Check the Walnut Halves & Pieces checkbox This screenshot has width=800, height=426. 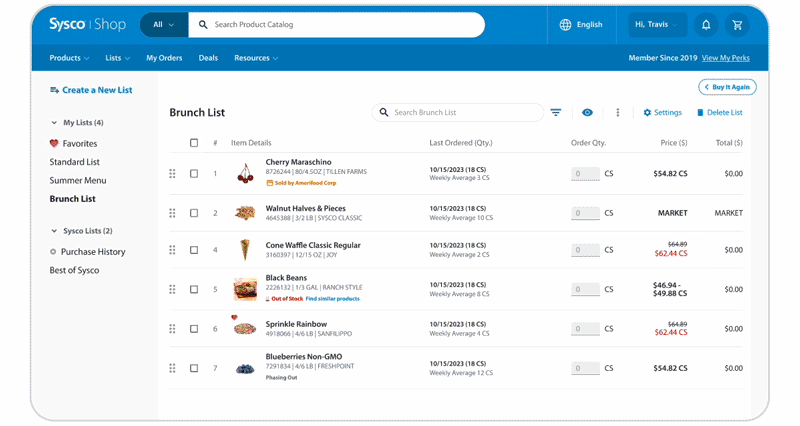[x=194, y=213]
